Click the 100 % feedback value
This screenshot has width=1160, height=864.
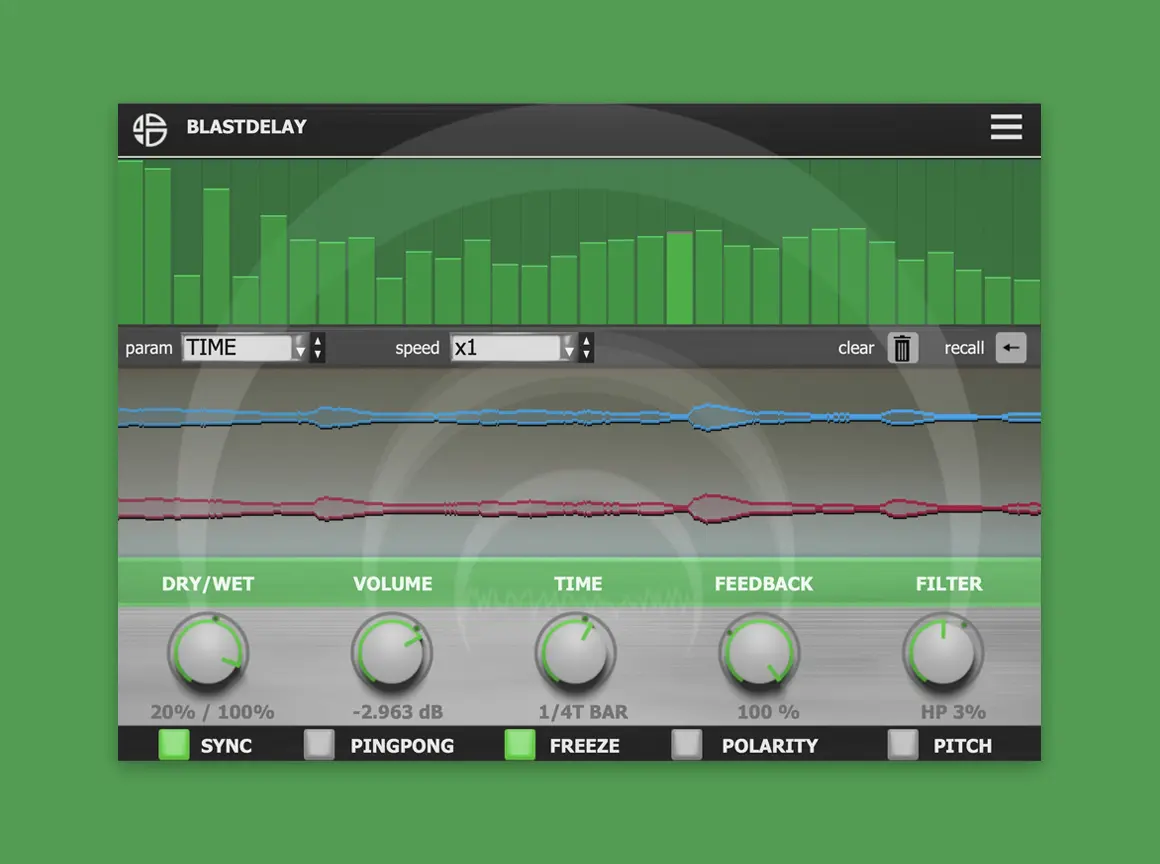768,712
